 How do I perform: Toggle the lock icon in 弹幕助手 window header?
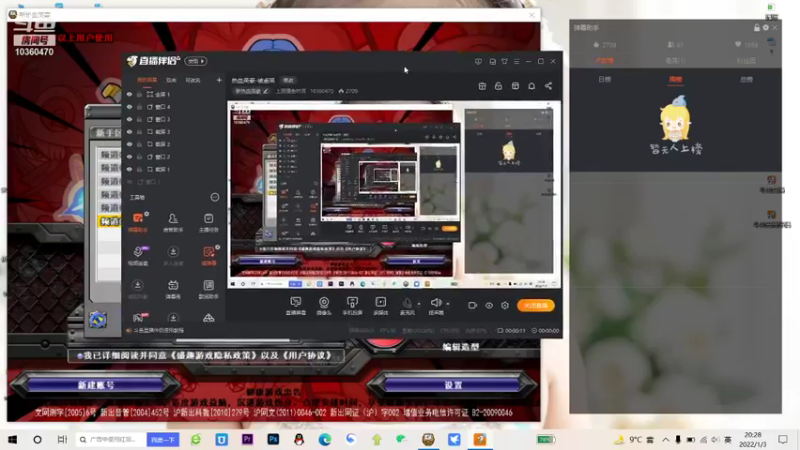757,28
